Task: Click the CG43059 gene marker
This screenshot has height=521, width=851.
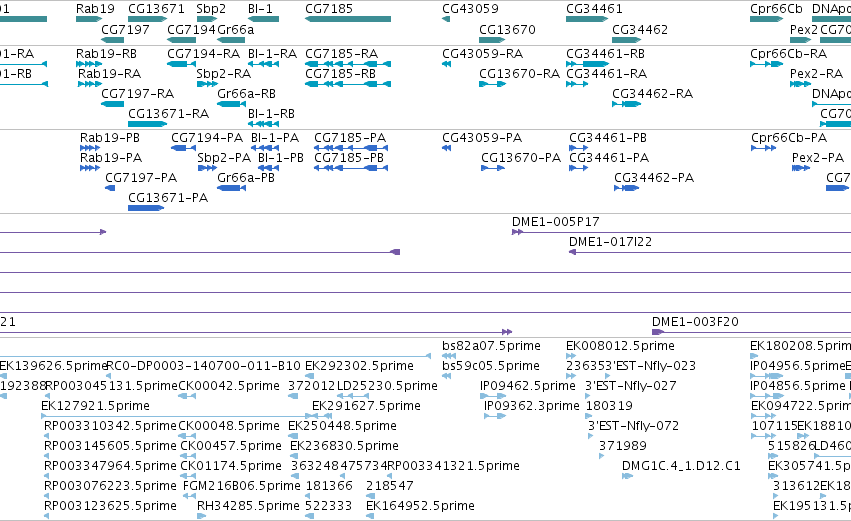Action: point(446,19)
